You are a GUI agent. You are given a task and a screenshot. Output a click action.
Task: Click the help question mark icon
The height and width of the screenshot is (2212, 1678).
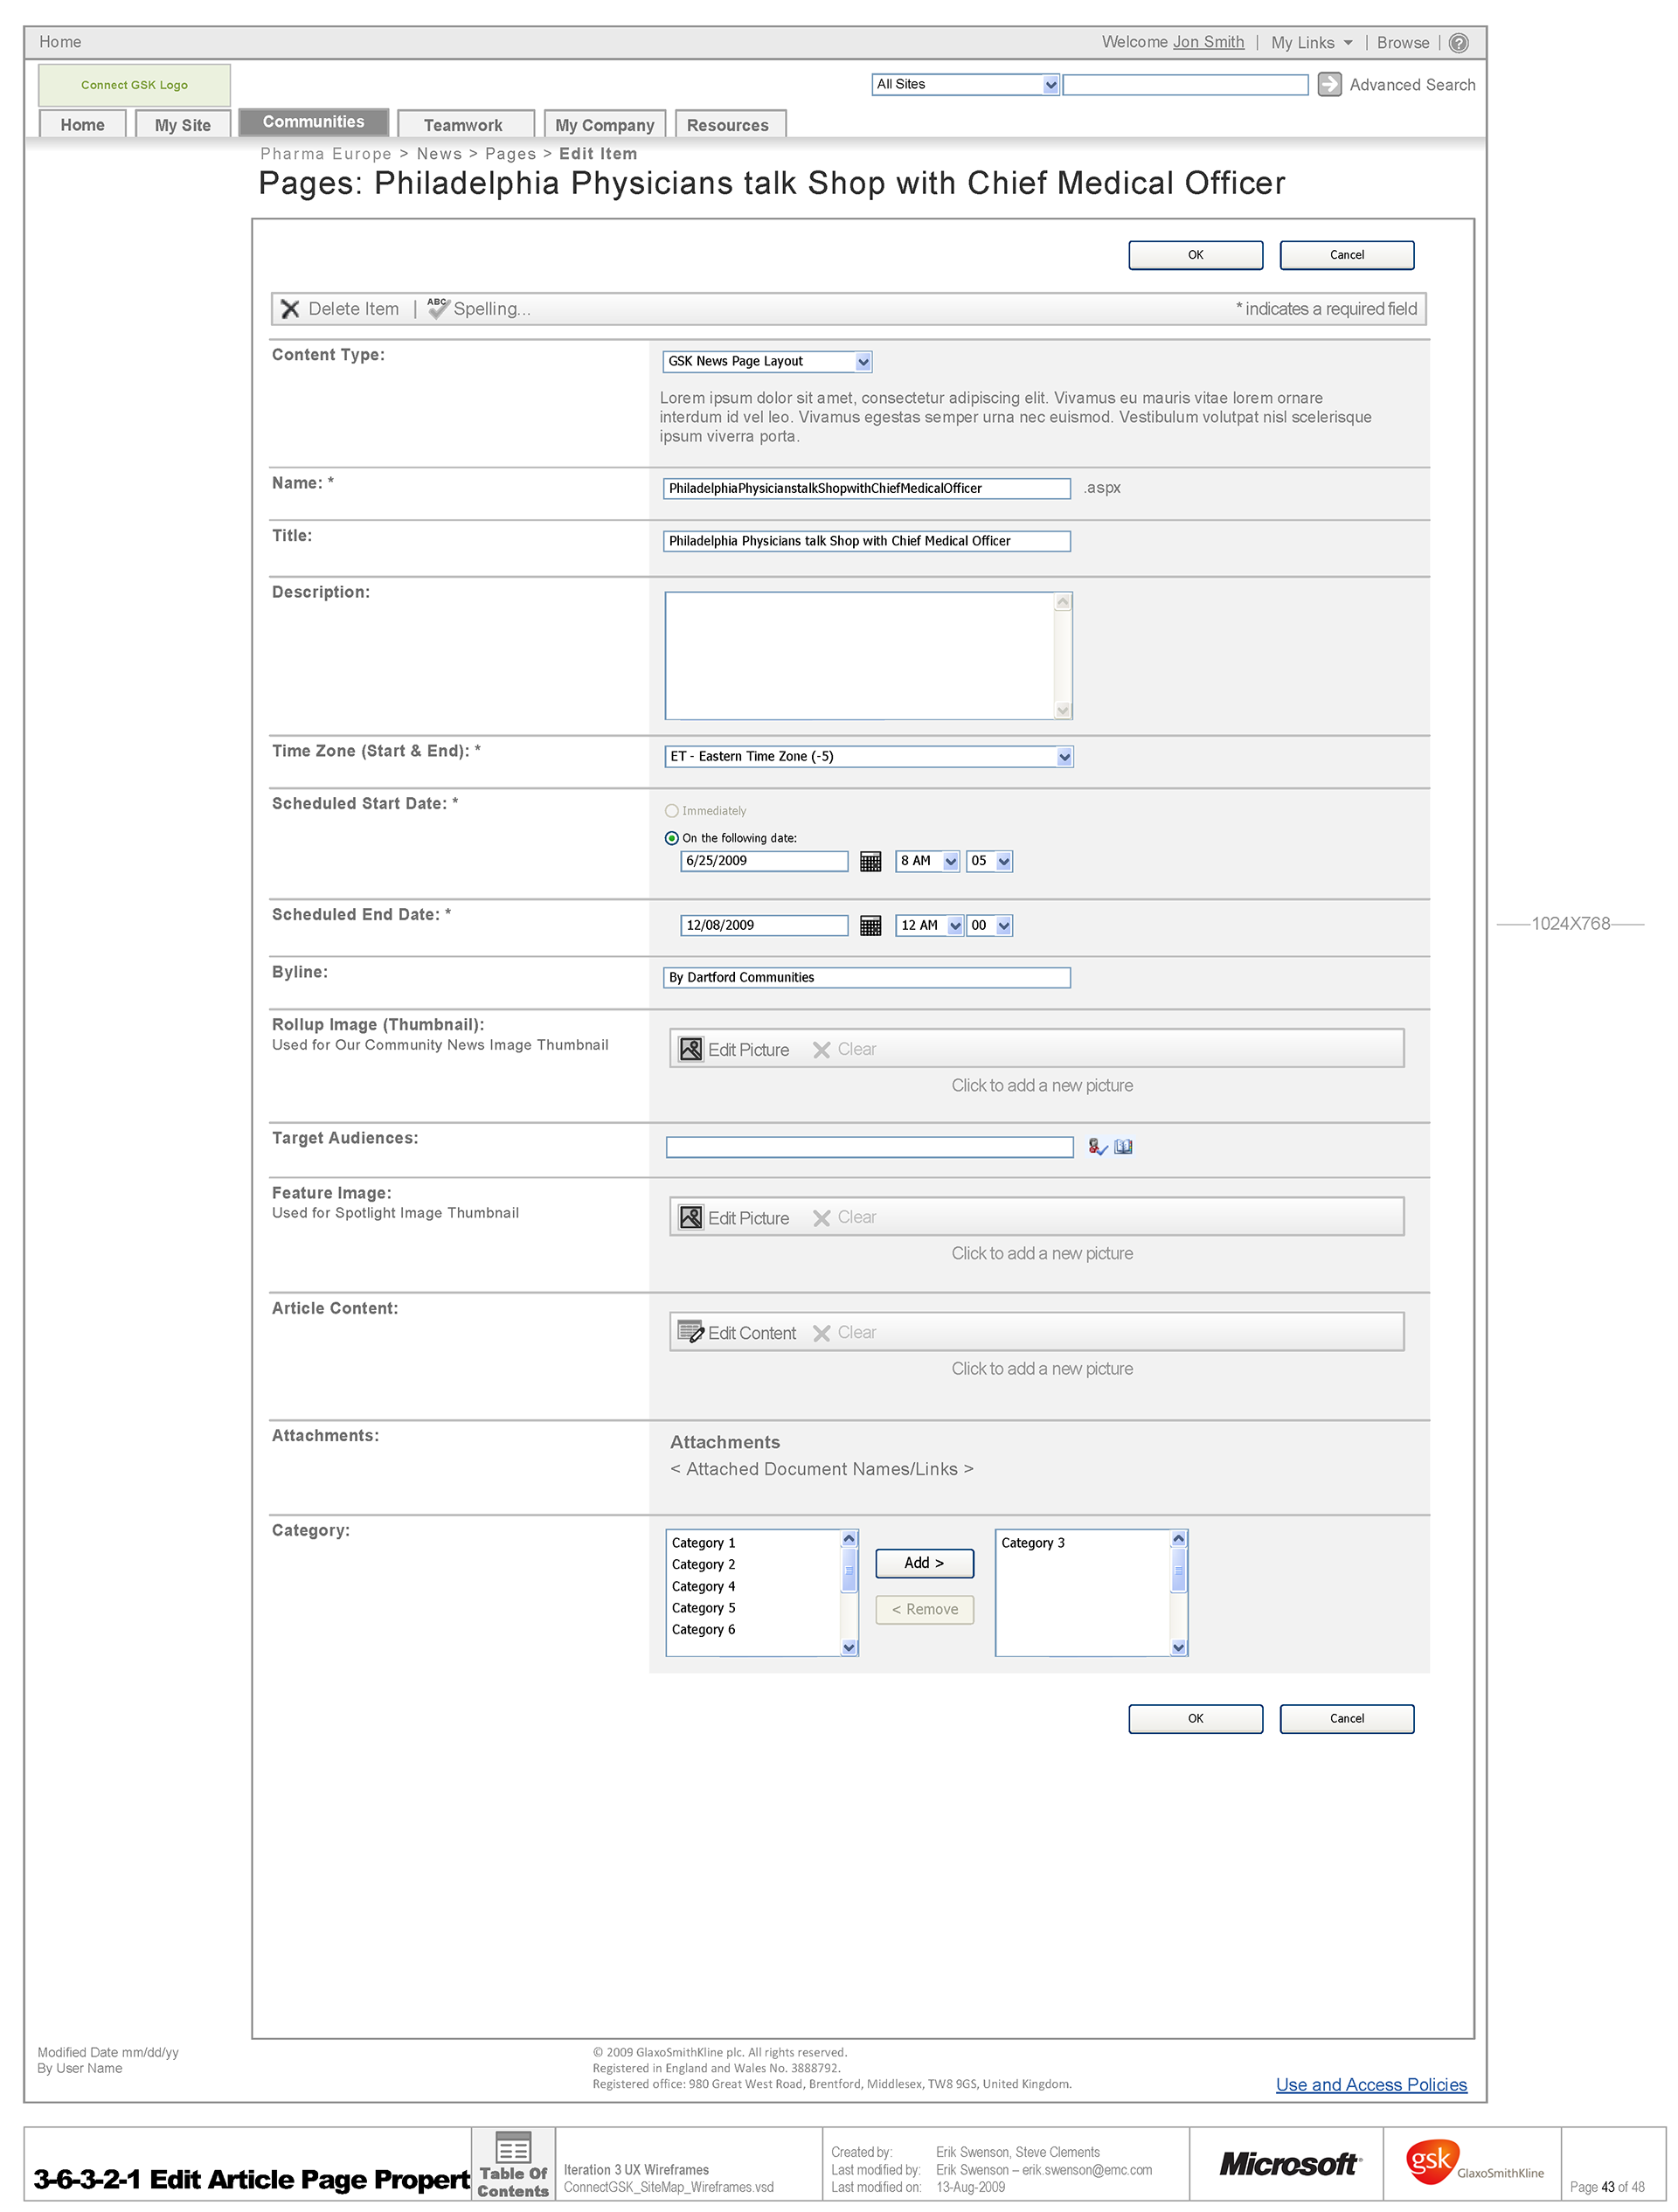point(1458,43)
